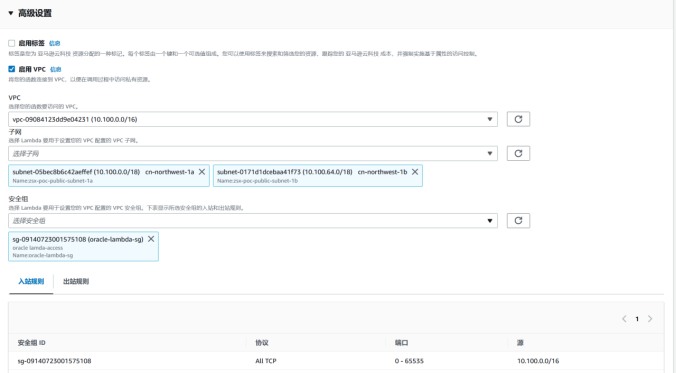
Task: Open 信息 link next to 启用 VPC
Action: [56, 69]
